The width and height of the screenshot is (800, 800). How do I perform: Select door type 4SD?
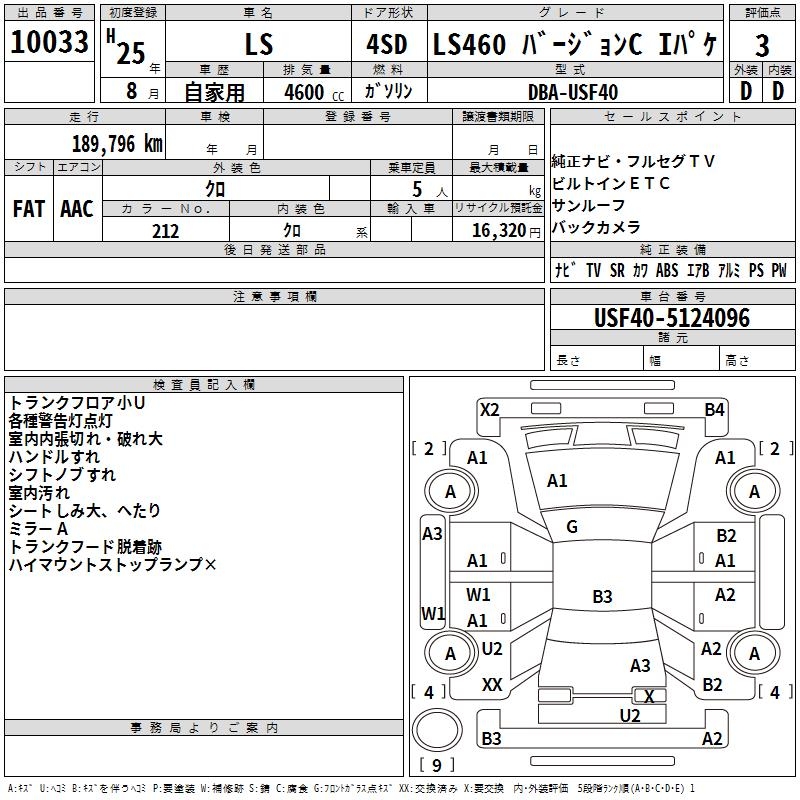coord(387,44)
